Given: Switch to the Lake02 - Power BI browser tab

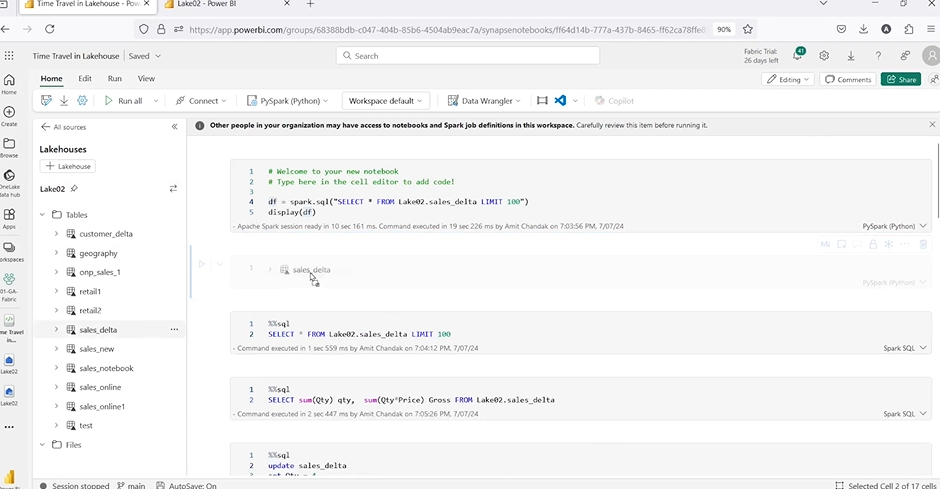Looking at the screenshot, I should pyautogui.click(x=226, y=4).
